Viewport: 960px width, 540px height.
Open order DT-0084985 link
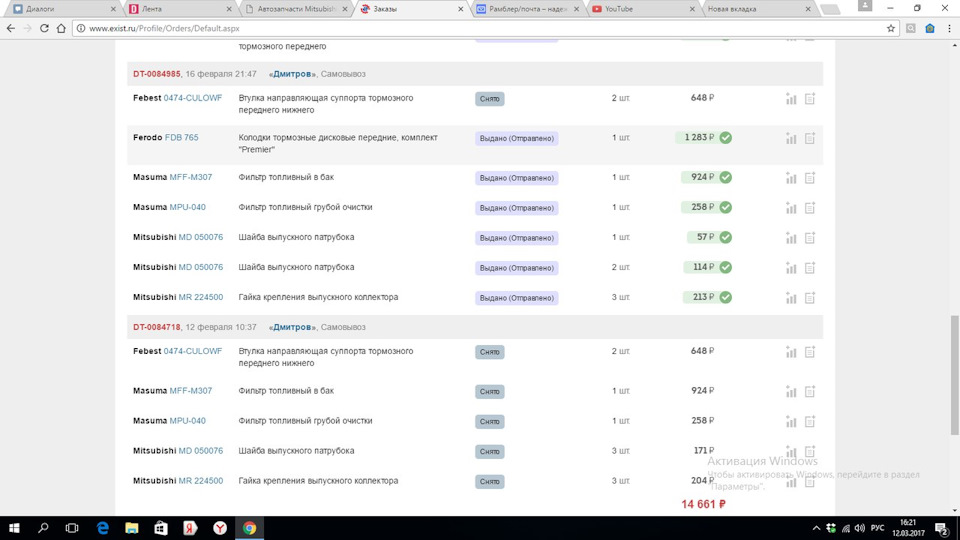[157, 73]
